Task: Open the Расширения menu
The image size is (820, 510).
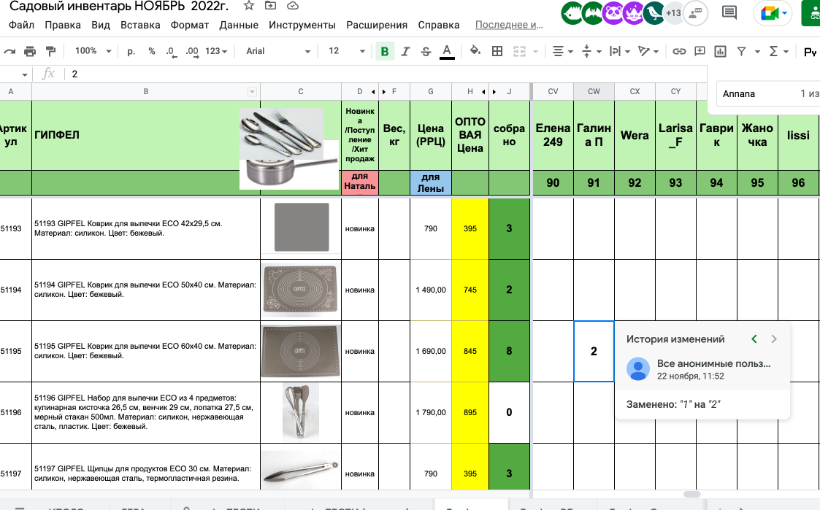Action: click(382, 24)
